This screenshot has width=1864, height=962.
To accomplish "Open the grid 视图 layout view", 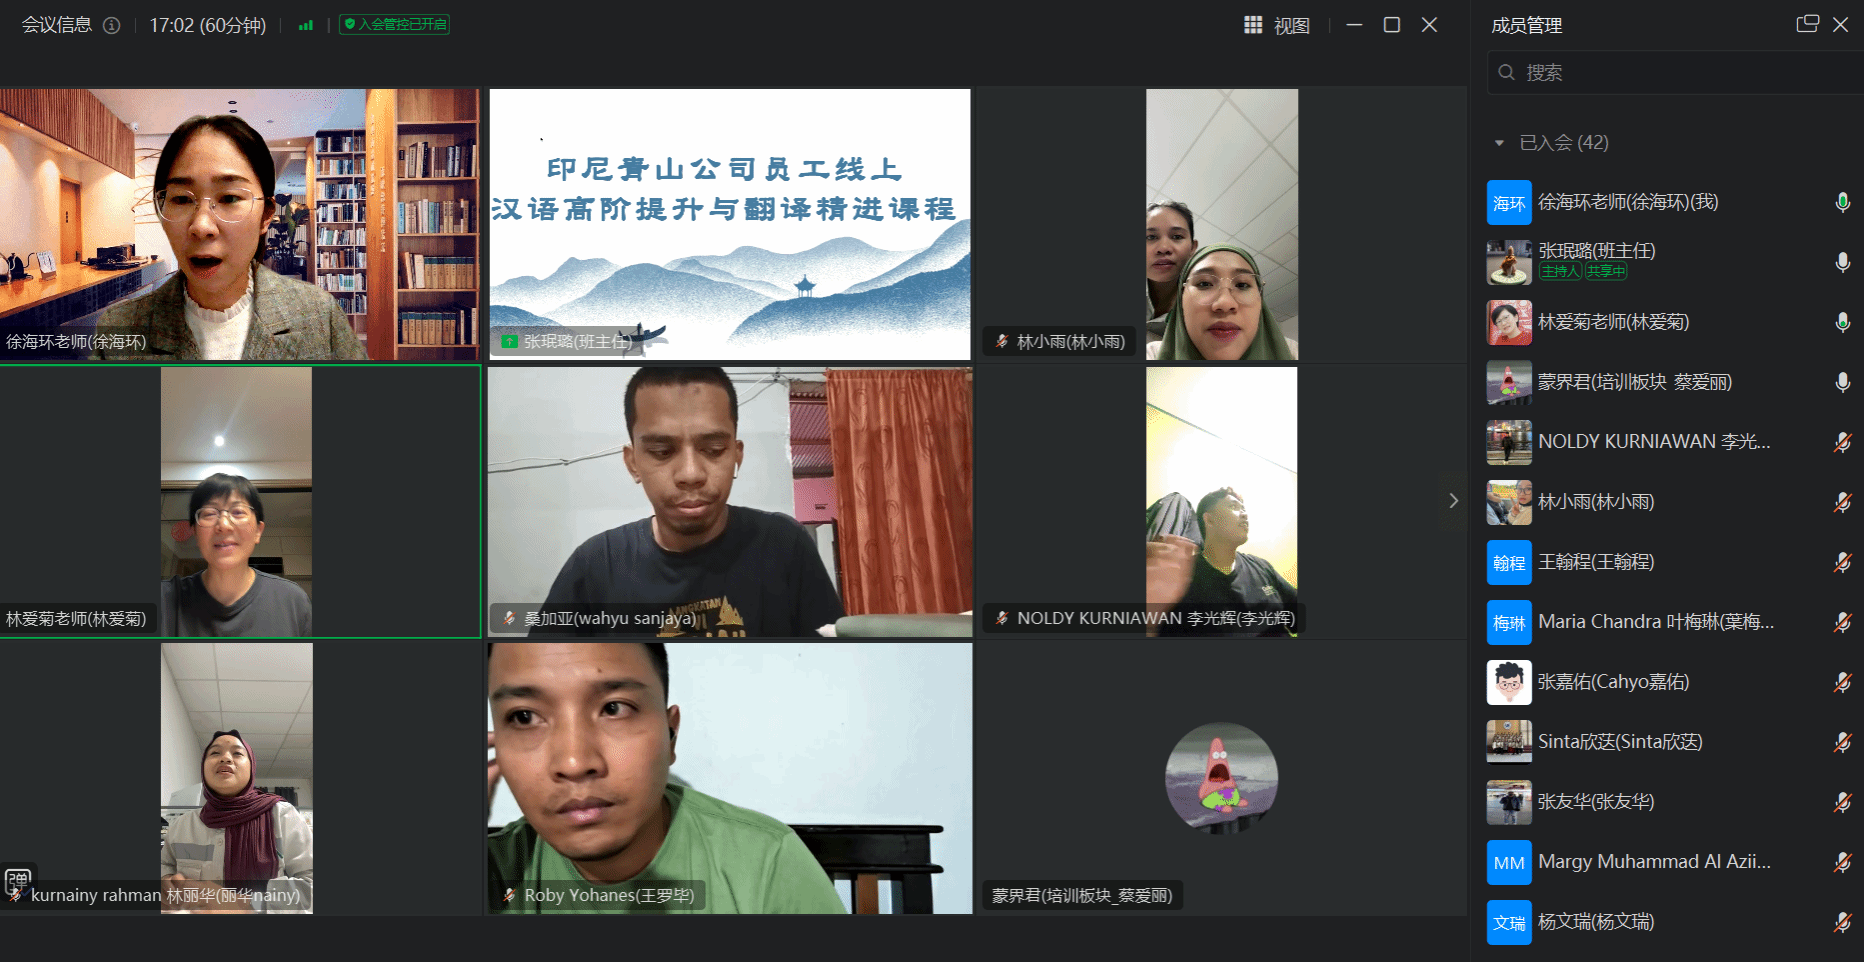I will click(1276, 25).
